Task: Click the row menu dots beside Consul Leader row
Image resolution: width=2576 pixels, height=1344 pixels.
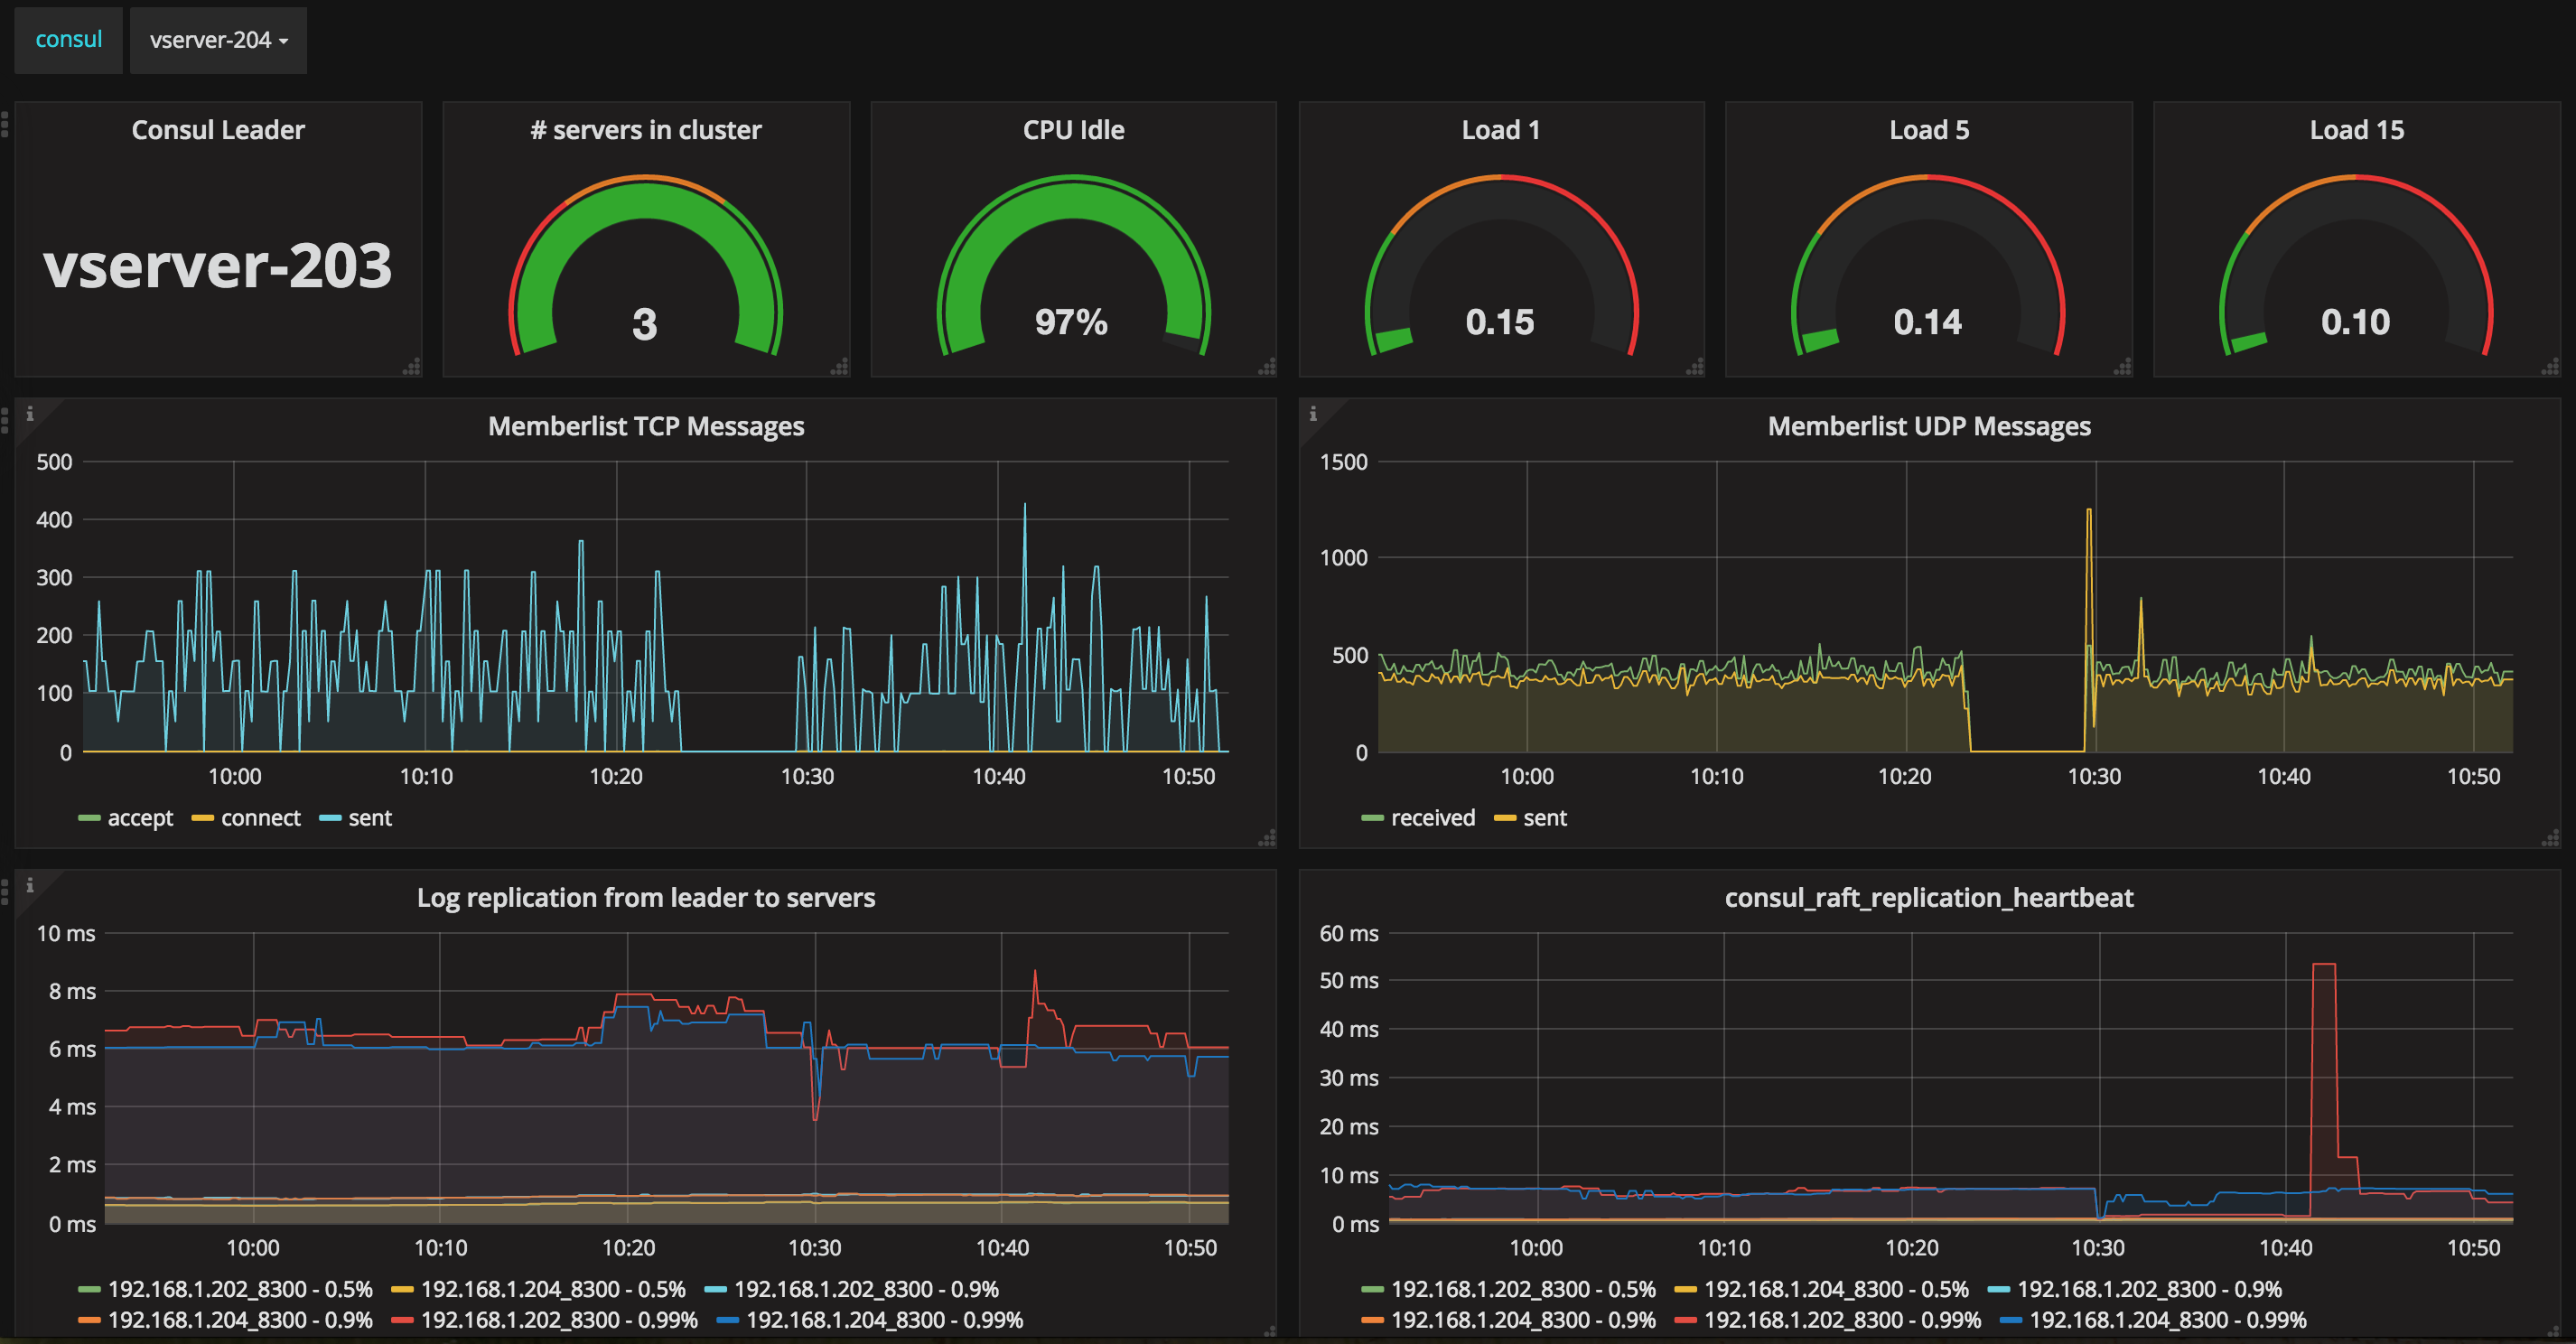Action: pos(5,124)
